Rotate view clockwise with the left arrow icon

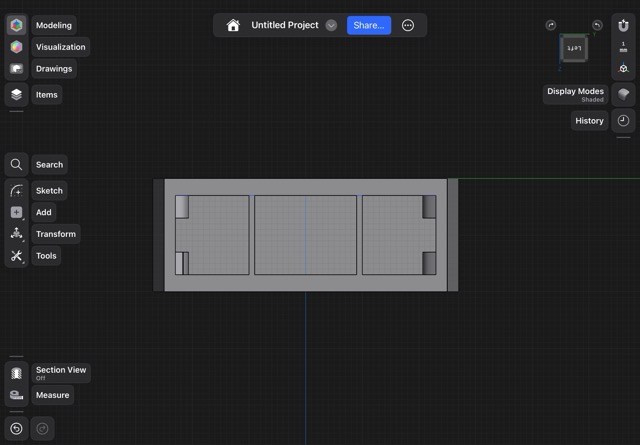pyautogui.click(x=551, y=25)
